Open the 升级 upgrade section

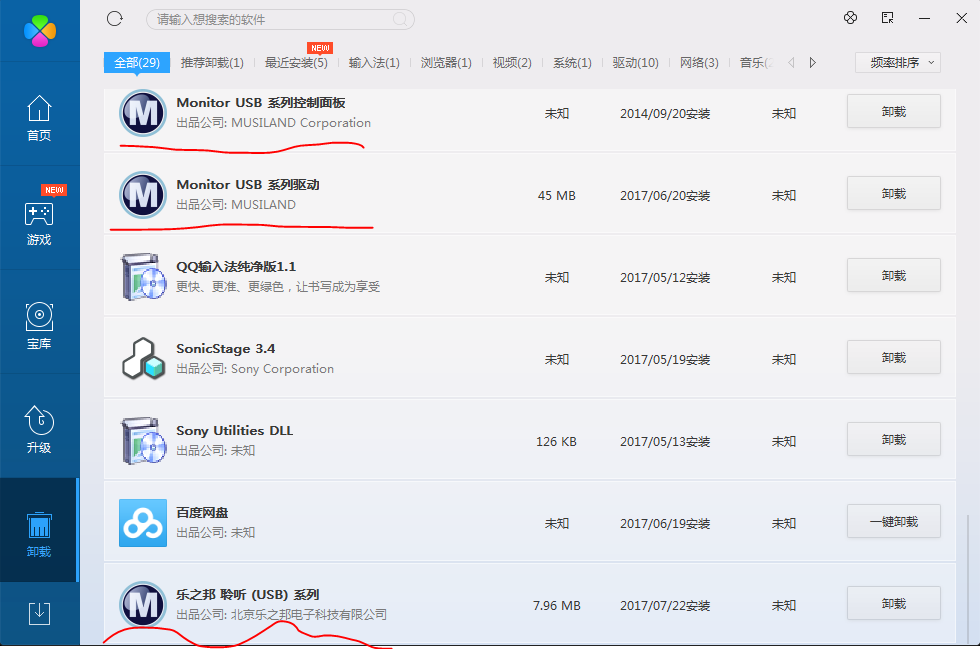[x=39, y=429]
